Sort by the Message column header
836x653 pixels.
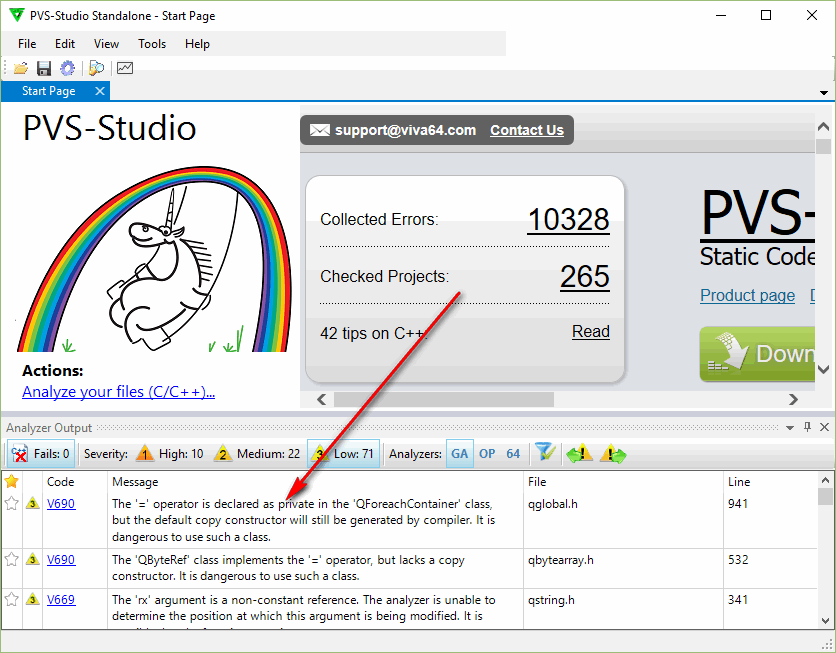tap(135, 482)
